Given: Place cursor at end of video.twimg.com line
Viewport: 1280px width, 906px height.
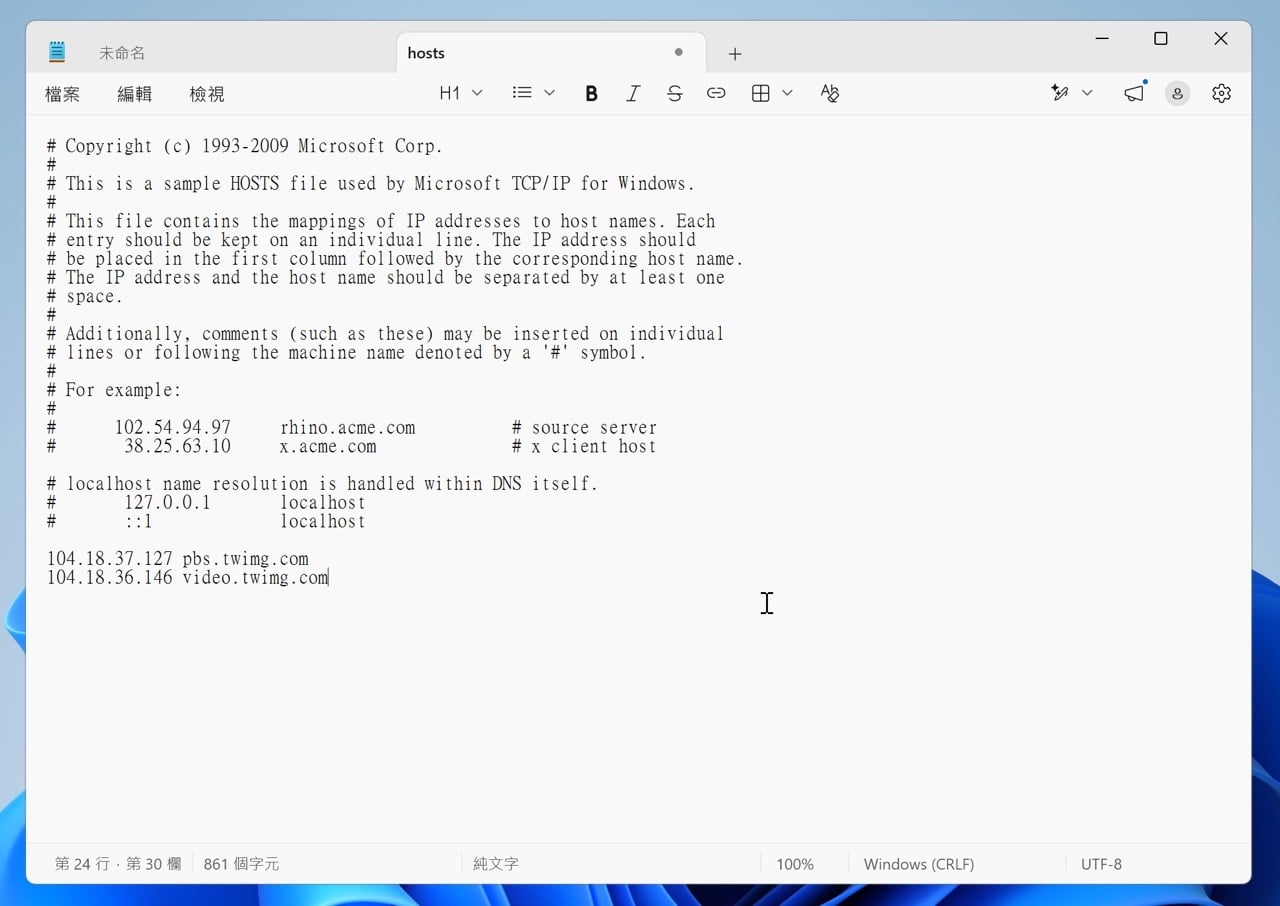Looking at the screenshot, I should pos(329,578).
